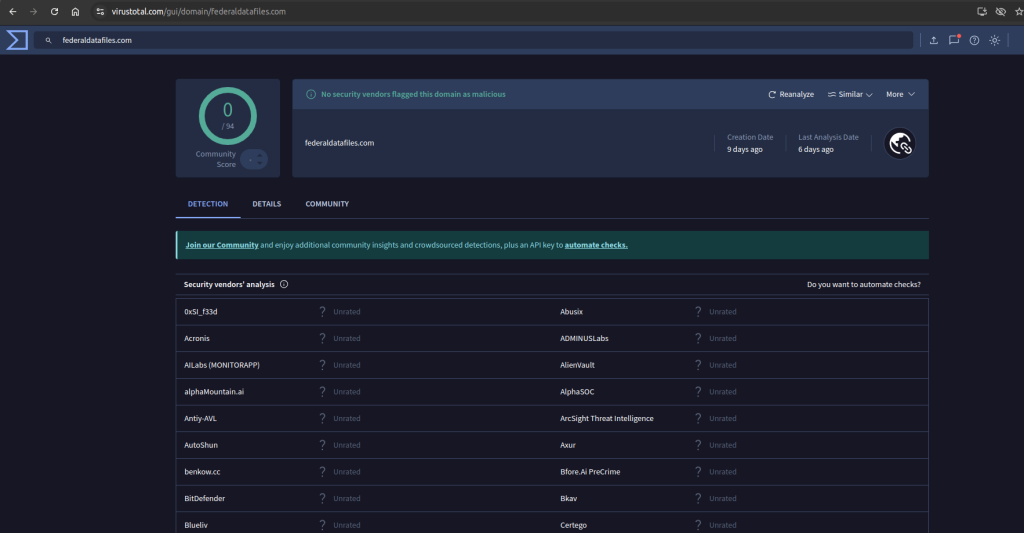1024x533 pixels.
Task: Click the browser forward arrow
Action: (33, 12)
